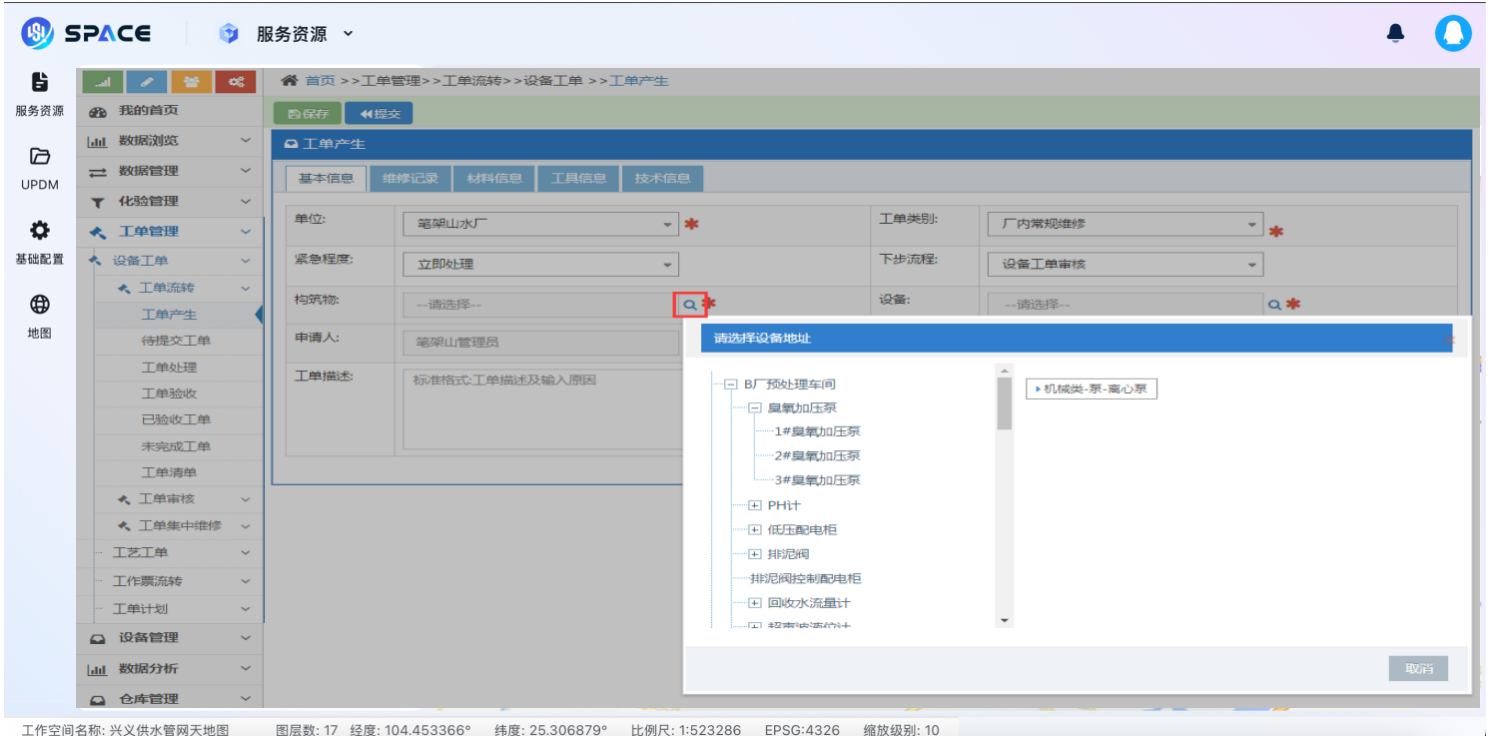Viewport: 1492px width, 736px height.
Task: Collapse the B厂预处理车间 tree node
Action: (730, 384)
